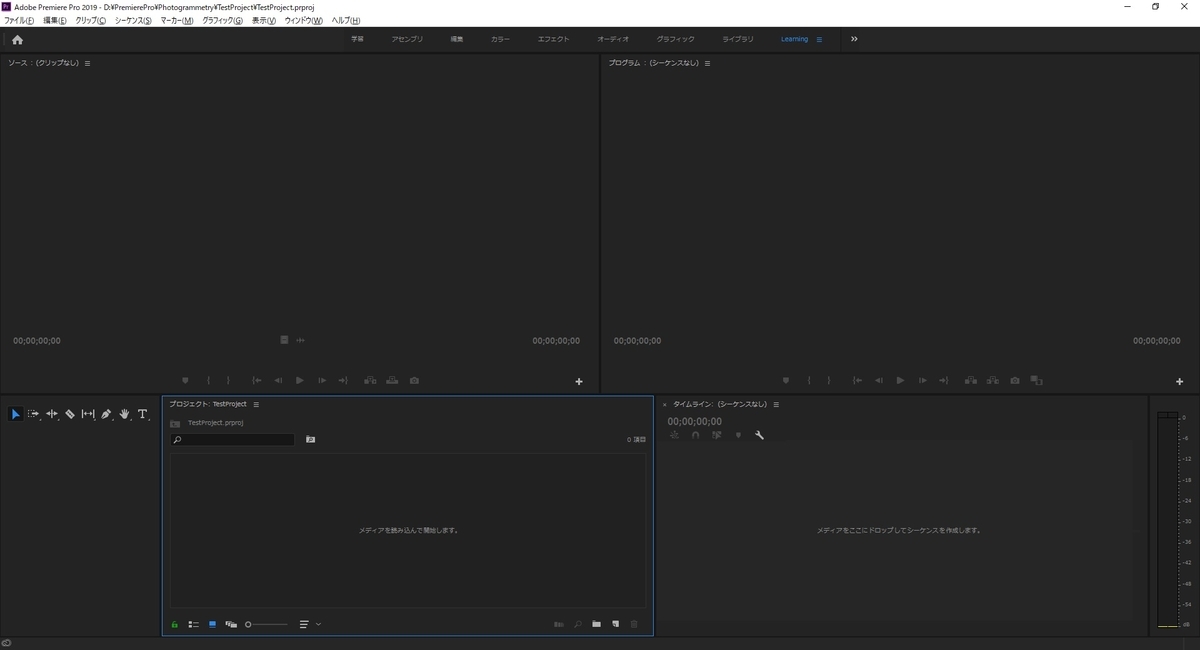Close the Timeline panel tab x
The image size is (1200, 650).
[x=664, y=405]
